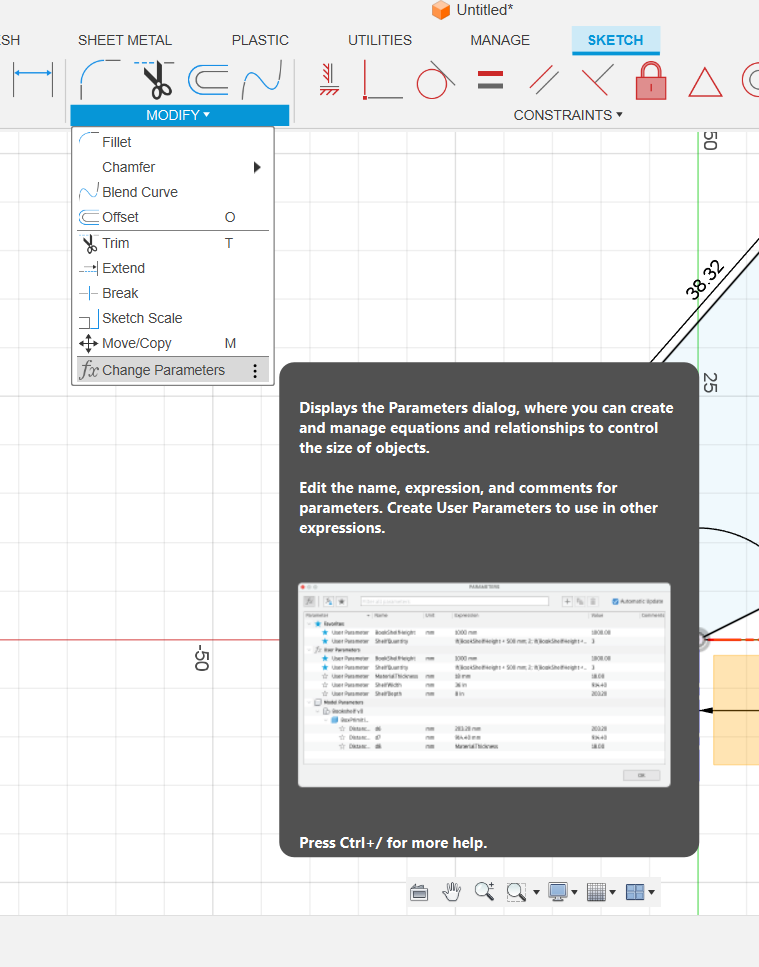Select the Offset tool toolbar icon
Image resolution: width=759 pixels, height=967 pixels.
pyautogui.click(x=208, y=80)
